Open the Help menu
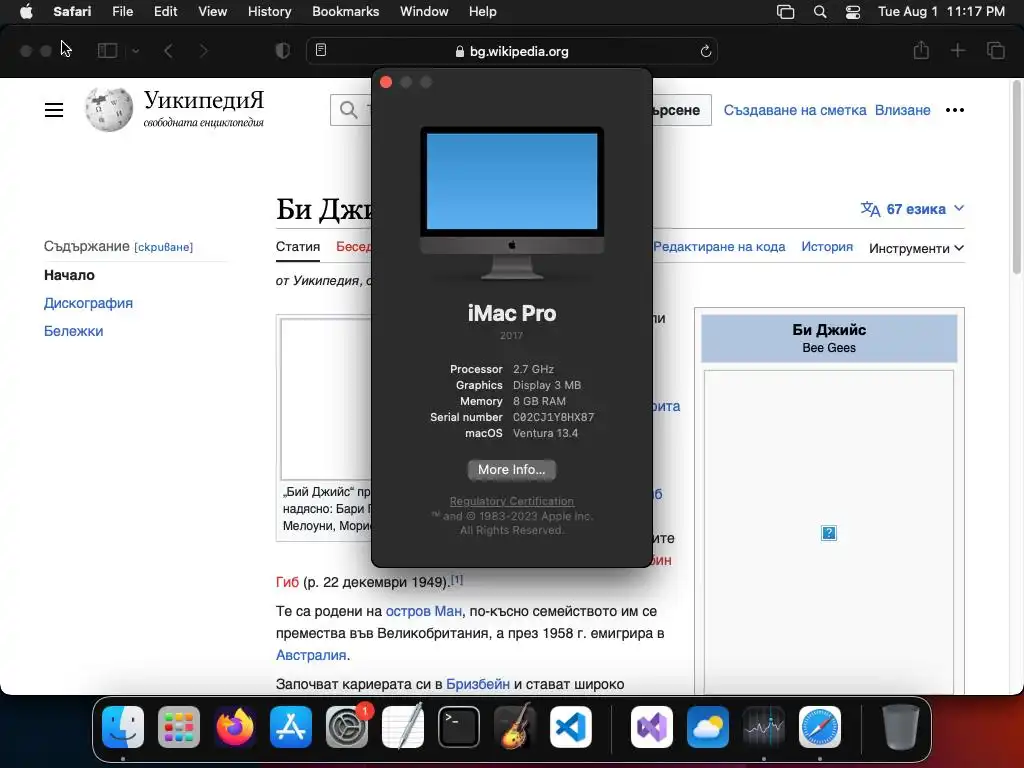The width and height of the screenshot is (1024, 768). click(x=483, y=12)
